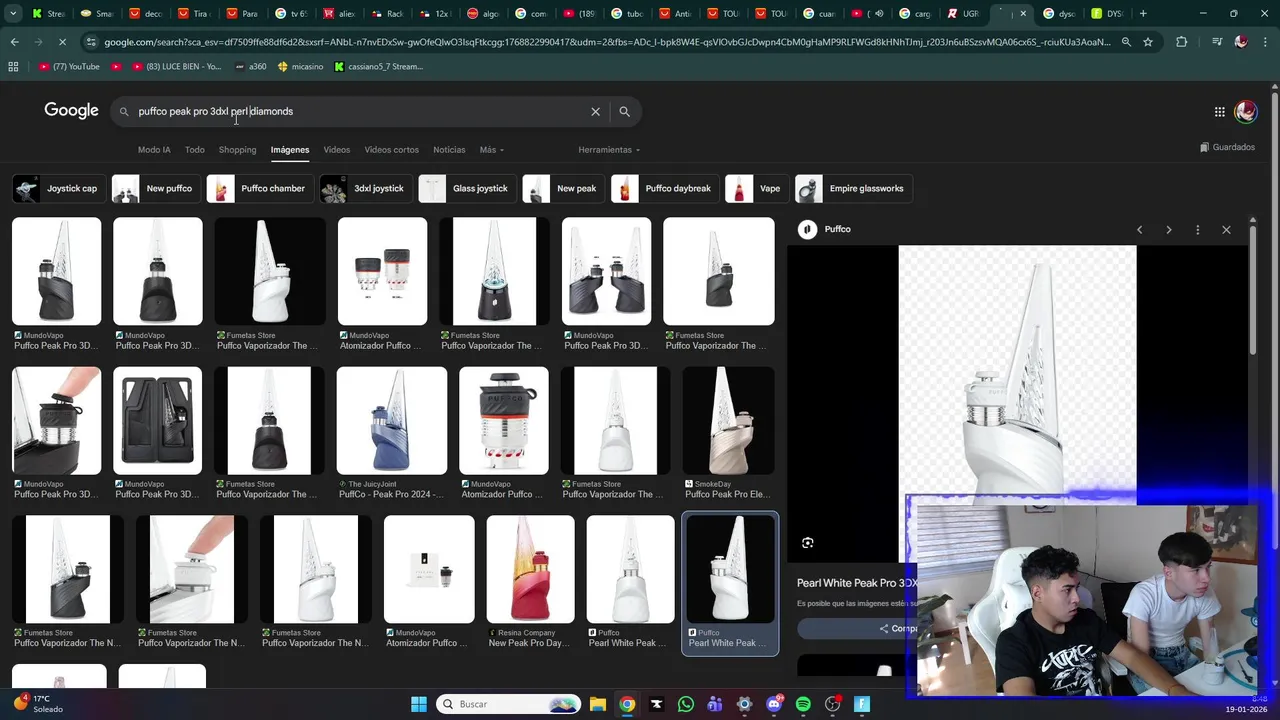Screen dimensions: 1280x720
Task: Open Discord from the taskbar
Action: 774,704
